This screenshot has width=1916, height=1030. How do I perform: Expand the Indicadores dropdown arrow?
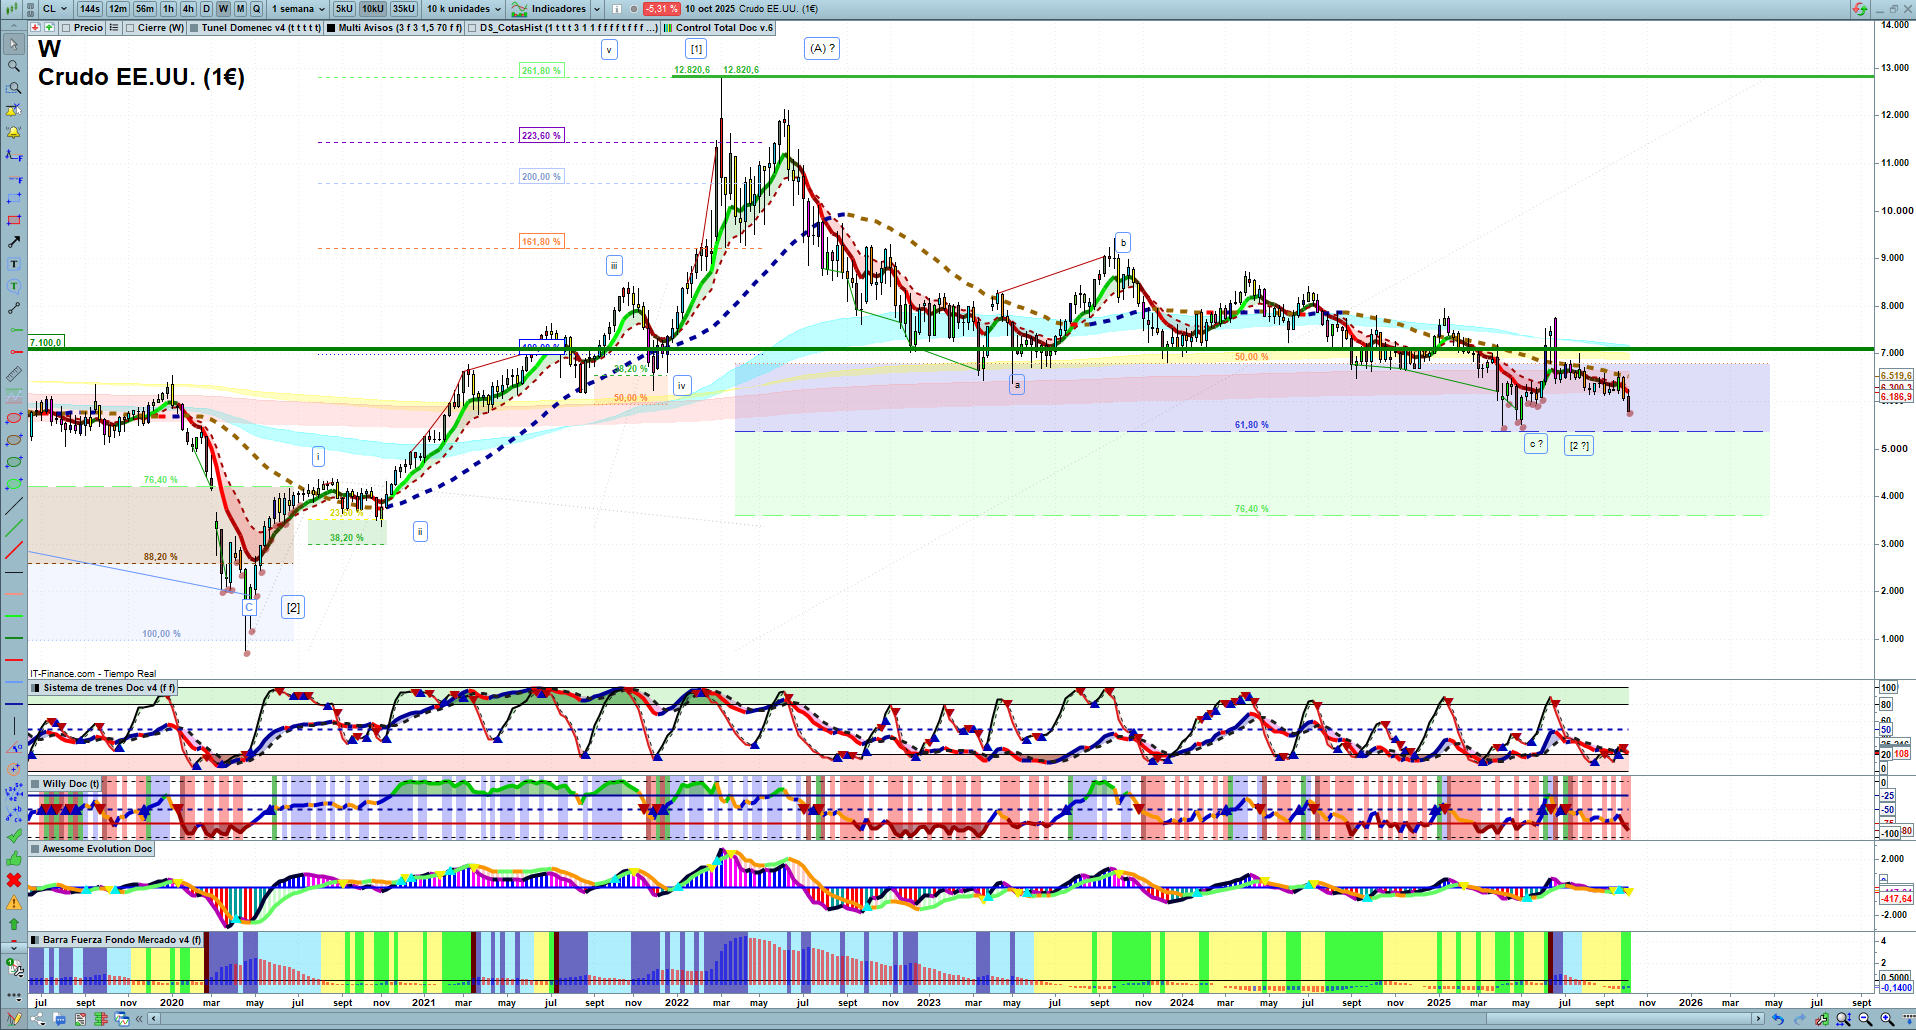[597, 9]
